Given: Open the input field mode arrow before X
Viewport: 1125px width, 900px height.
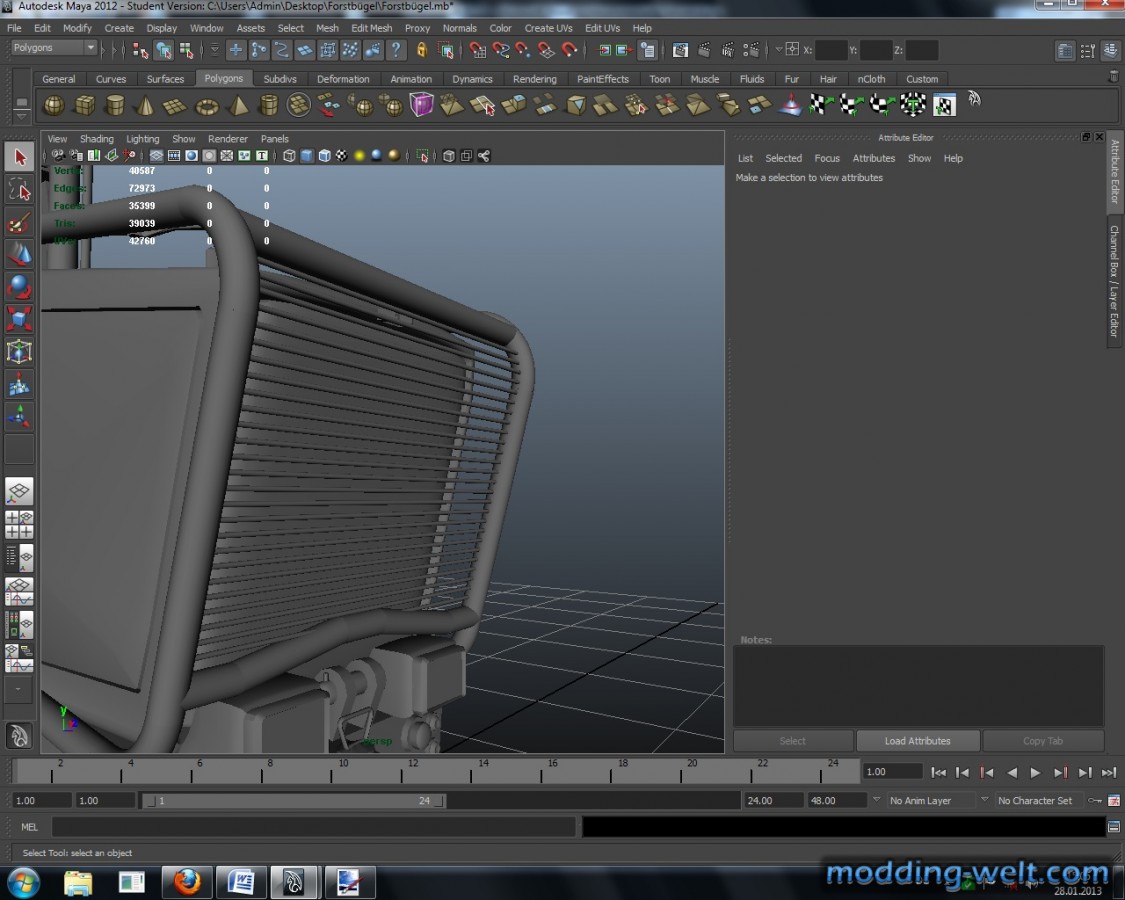Looking at the screenshot, I should pyautogui.click(x=778, y=50).
